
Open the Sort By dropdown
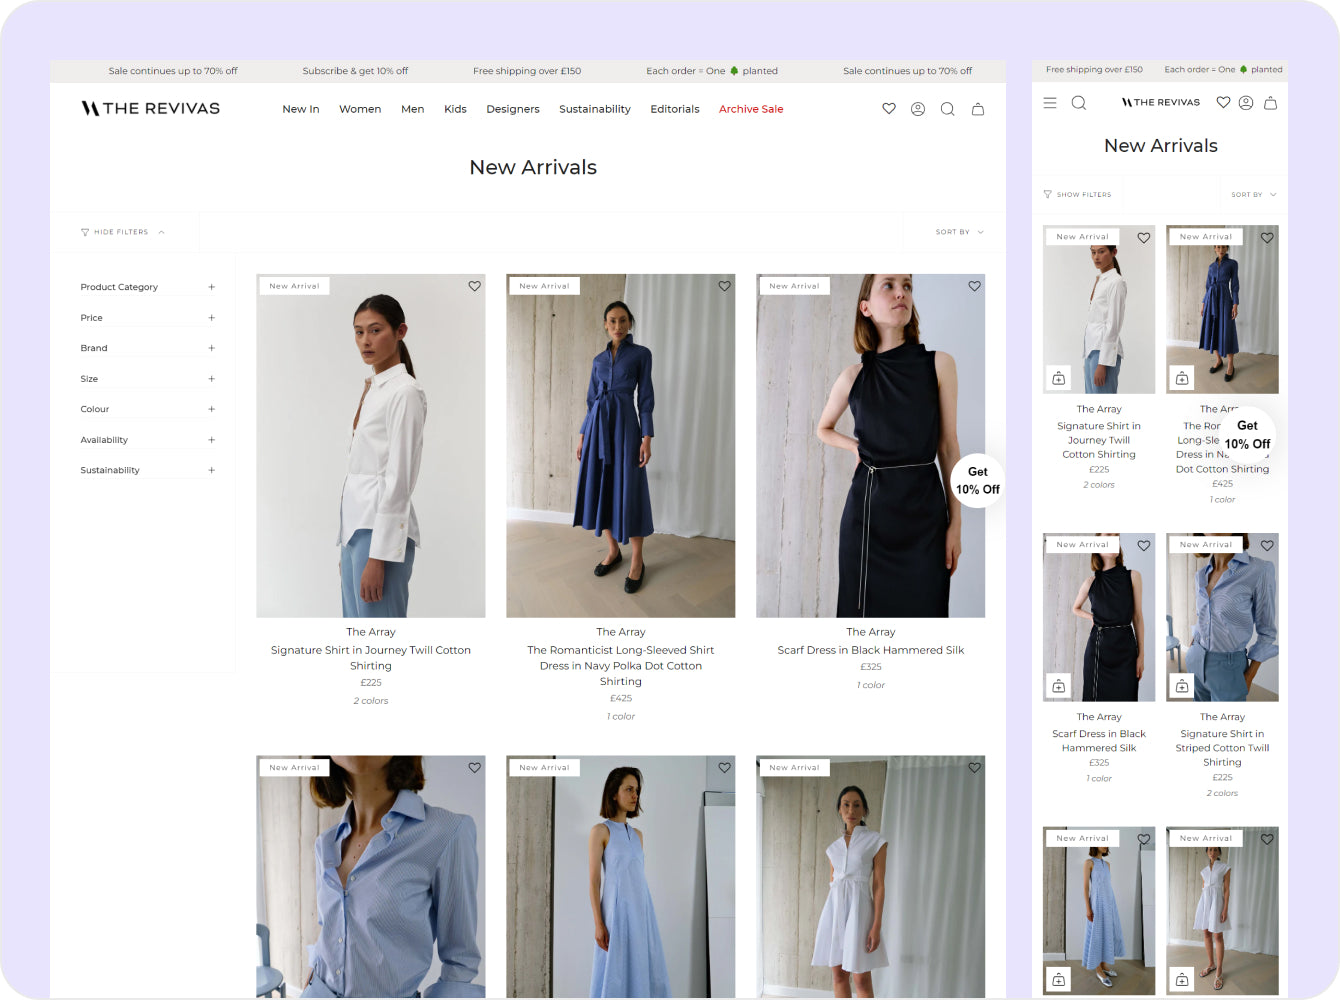click(955, 231)
